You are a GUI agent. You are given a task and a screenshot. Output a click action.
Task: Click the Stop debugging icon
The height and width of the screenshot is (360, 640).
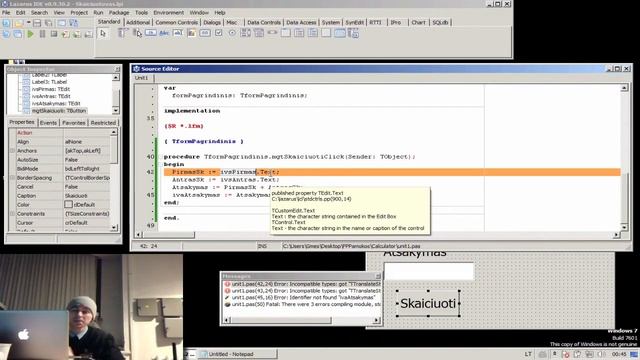point(53,34)
